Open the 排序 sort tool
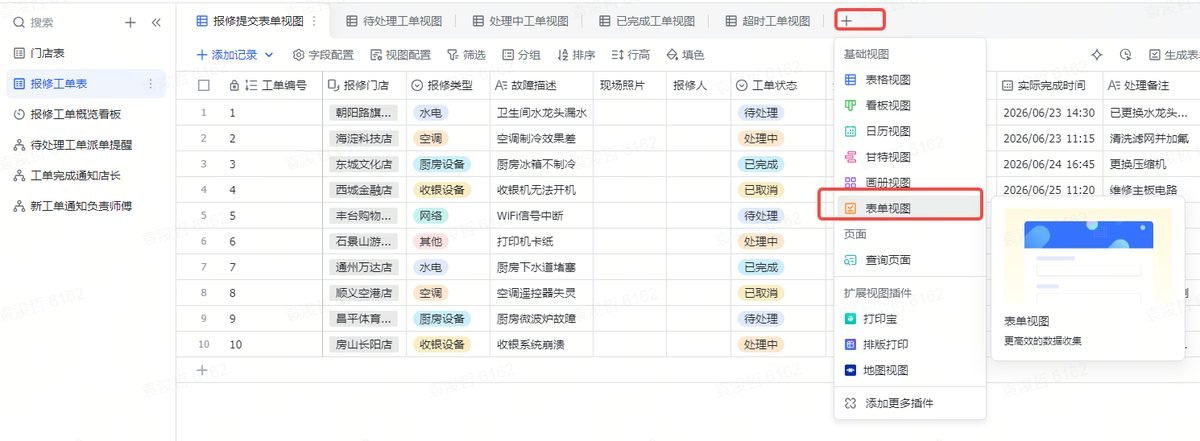This screenshot has height=441, width=1200. click(576, 55)
